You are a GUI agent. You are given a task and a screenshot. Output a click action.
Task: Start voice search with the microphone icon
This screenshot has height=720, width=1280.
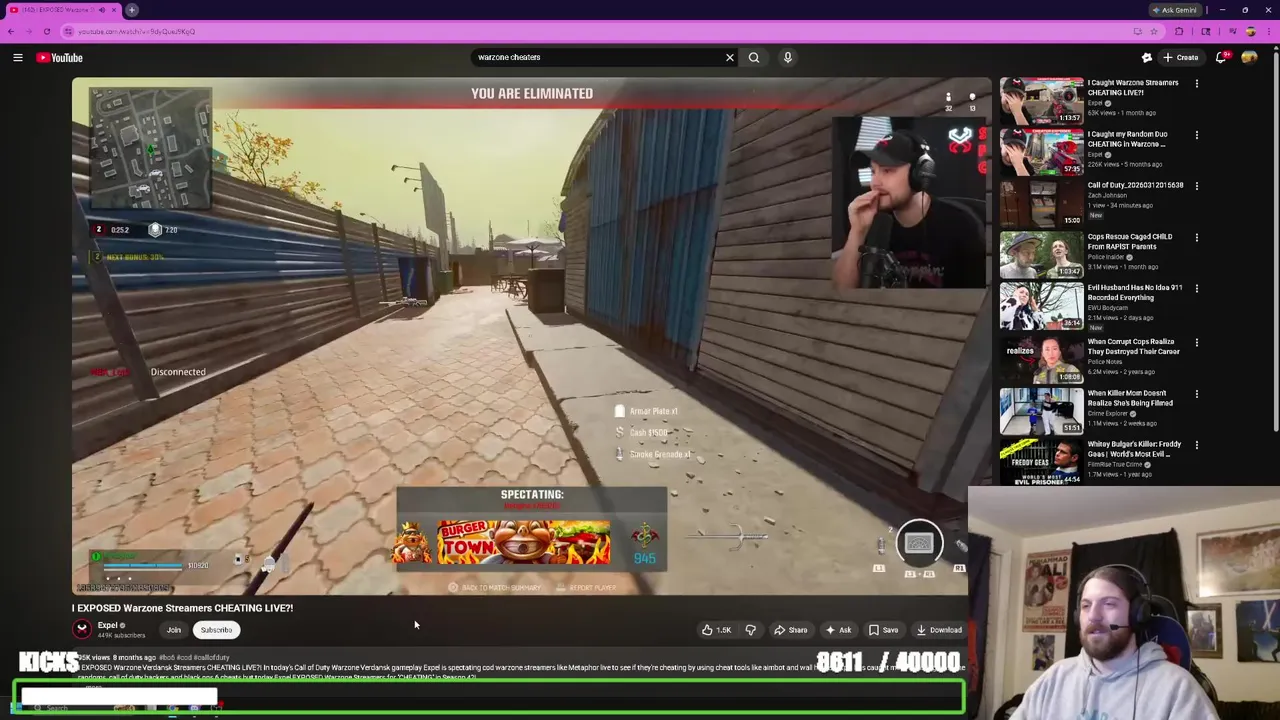coord(788,58)
